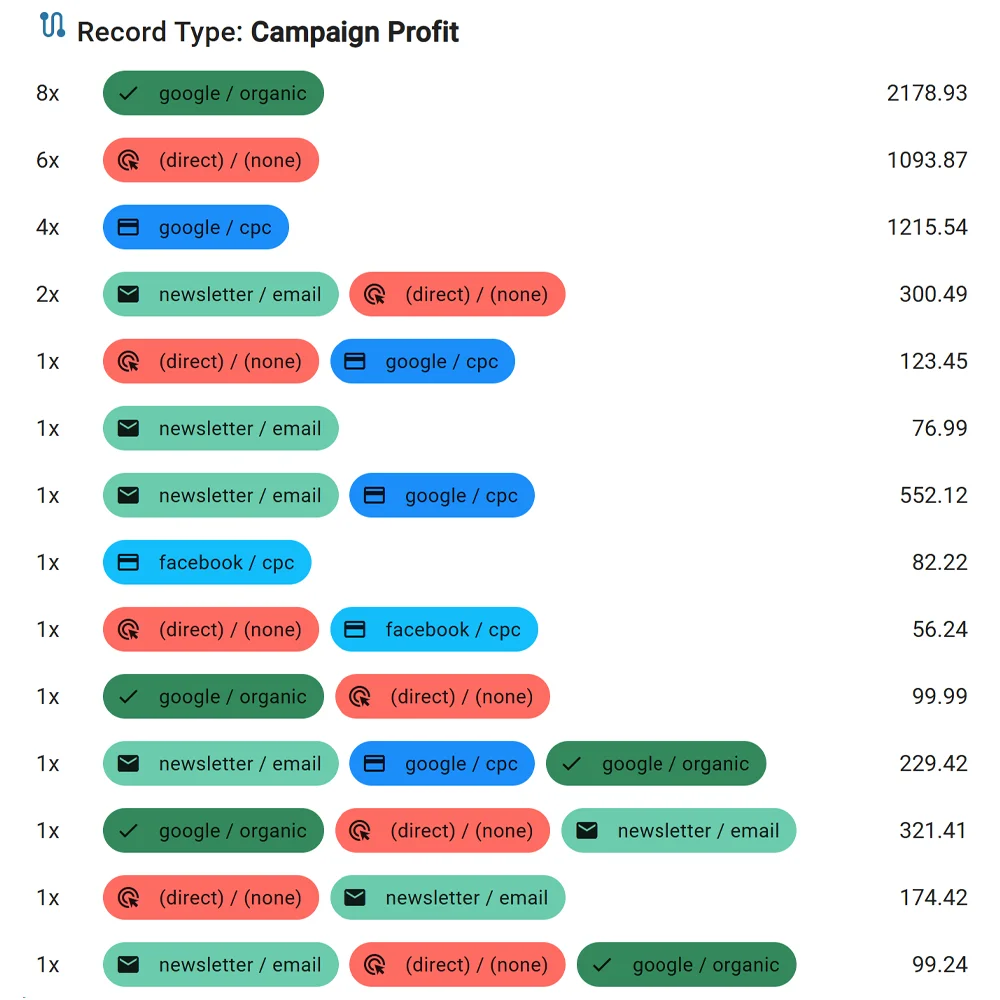Click the cursor-click icon inside the 6x (direct) / (none) pill

[x=127, y=160]
